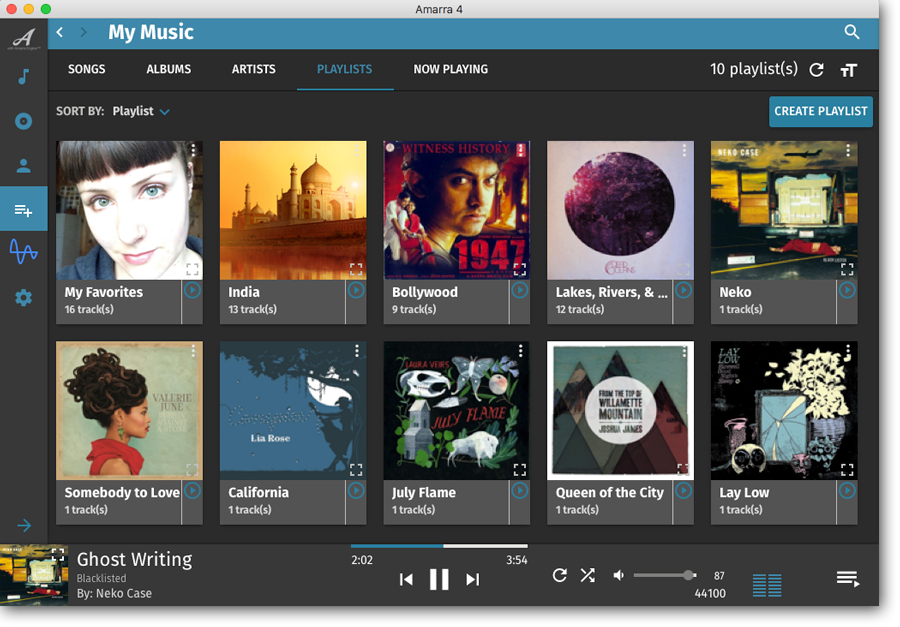Toggle repeat mode
The image size is (900, 627).
coord(560,575)
